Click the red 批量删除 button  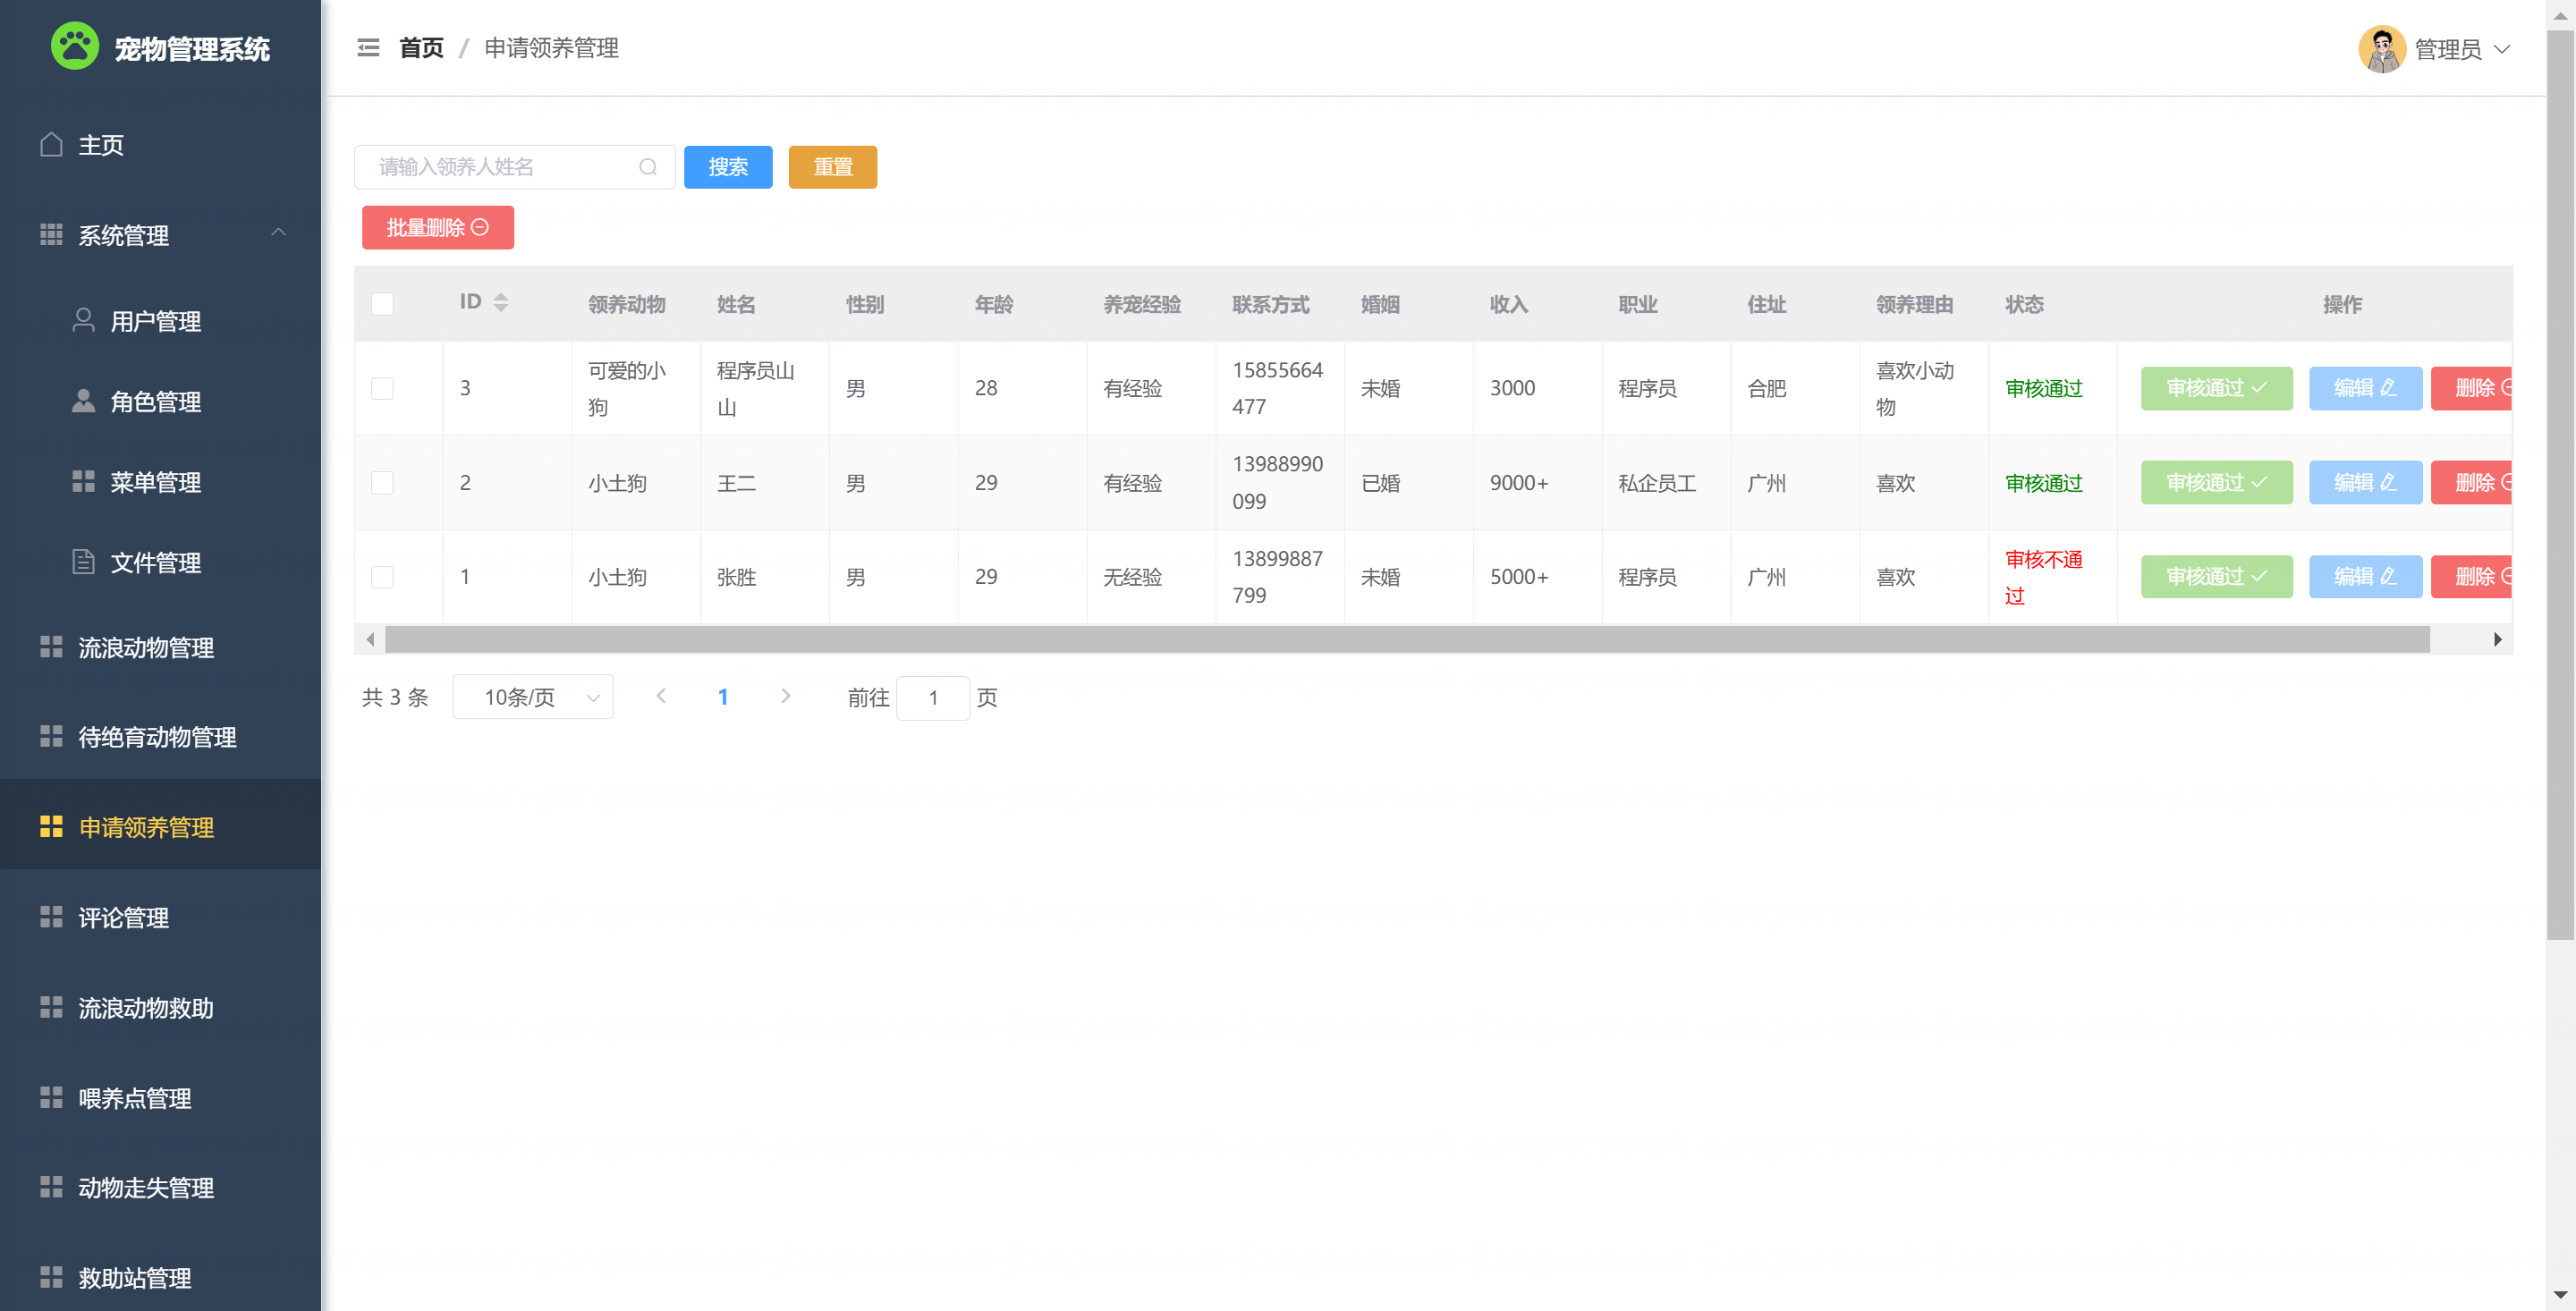click(x=437, y=228)
